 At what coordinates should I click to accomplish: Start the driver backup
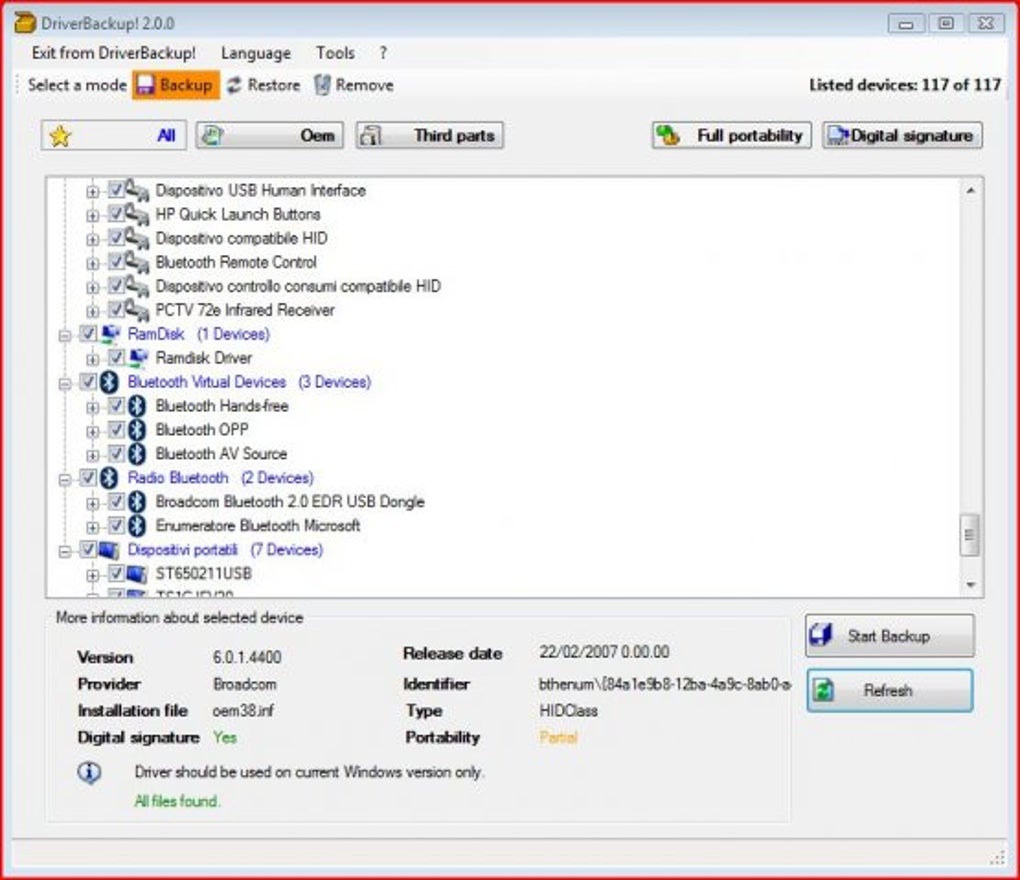(x=889, y=635)
